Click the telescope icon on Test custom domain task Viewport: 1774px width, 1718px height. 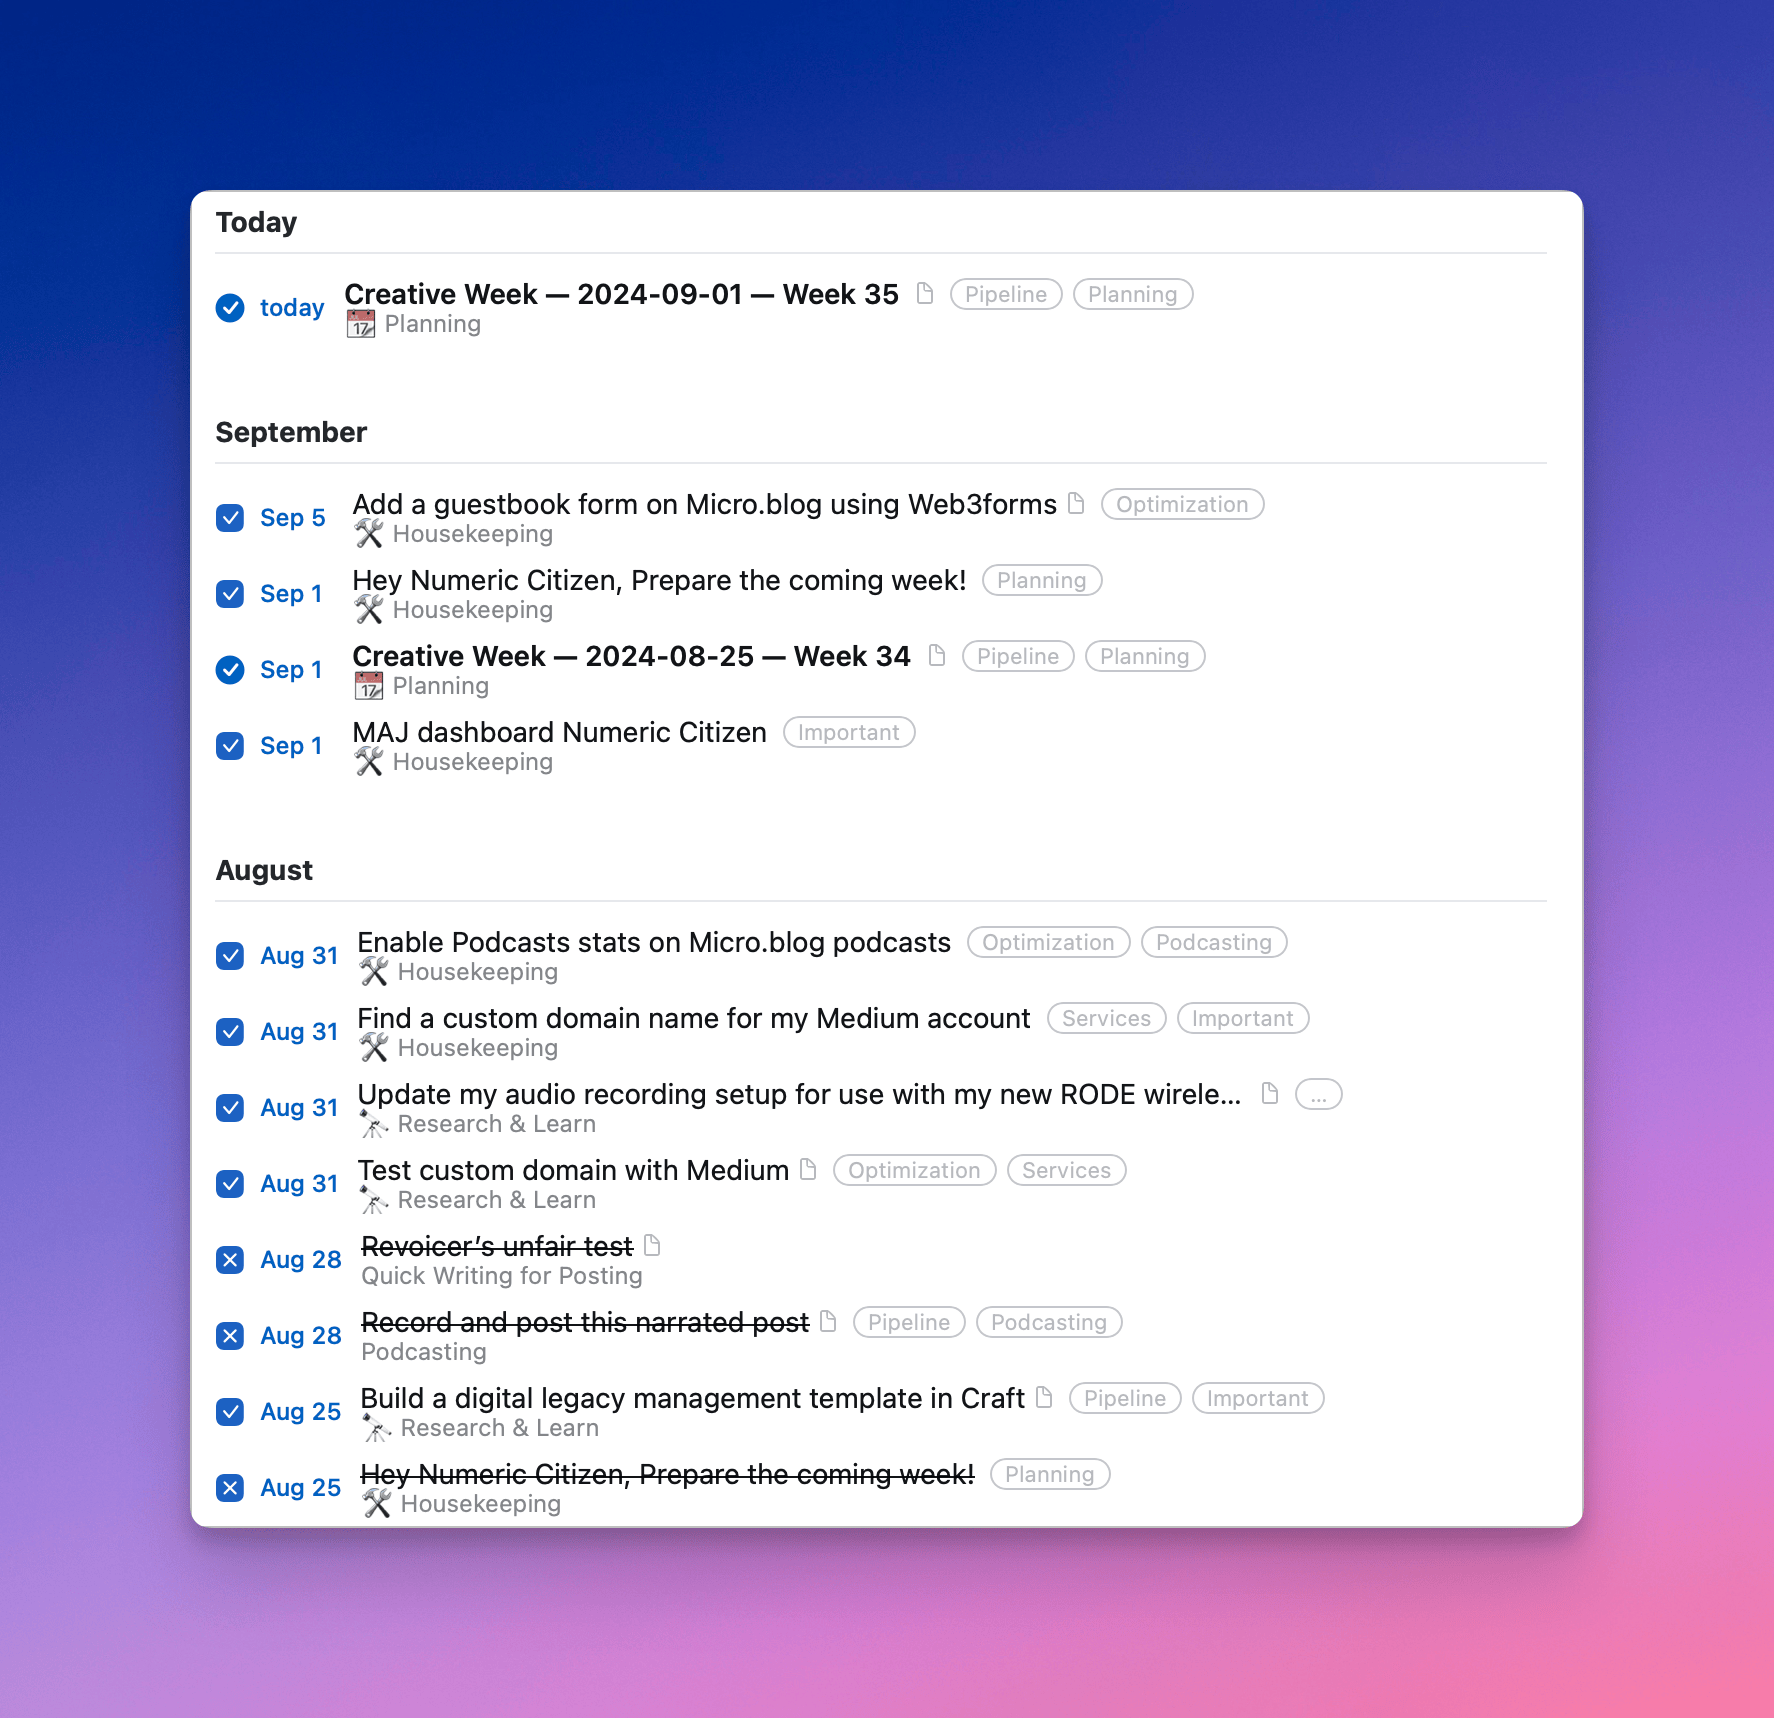[375, 1201]
